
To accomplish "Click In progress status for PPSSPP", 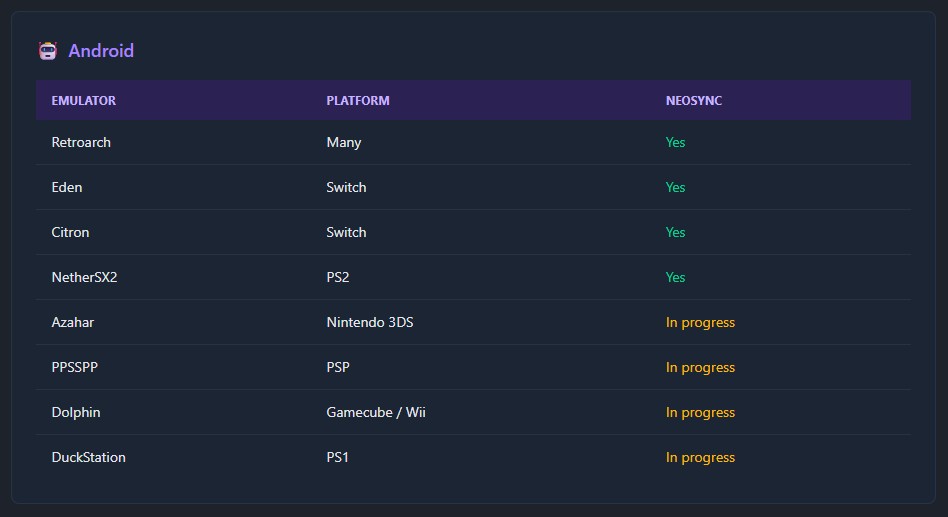I will pos(700,368).
